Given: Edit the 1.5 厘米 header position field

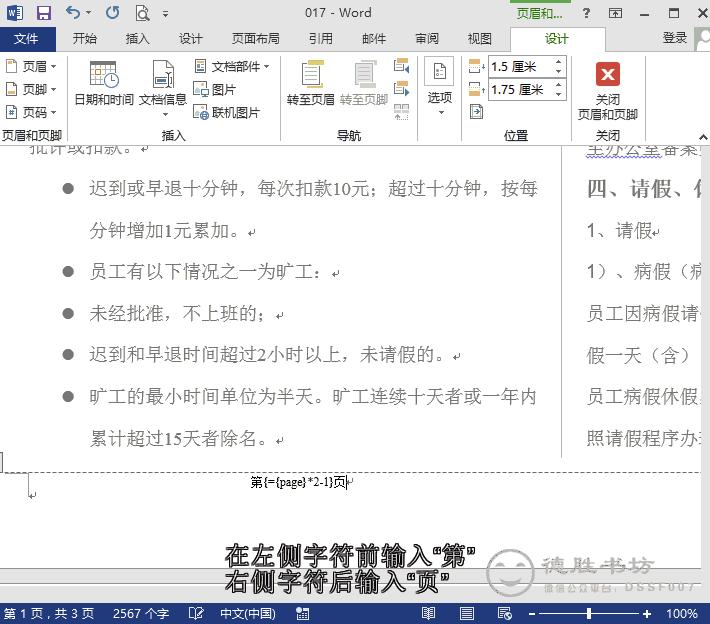Looking at the screenshot, I should (521, 67).
